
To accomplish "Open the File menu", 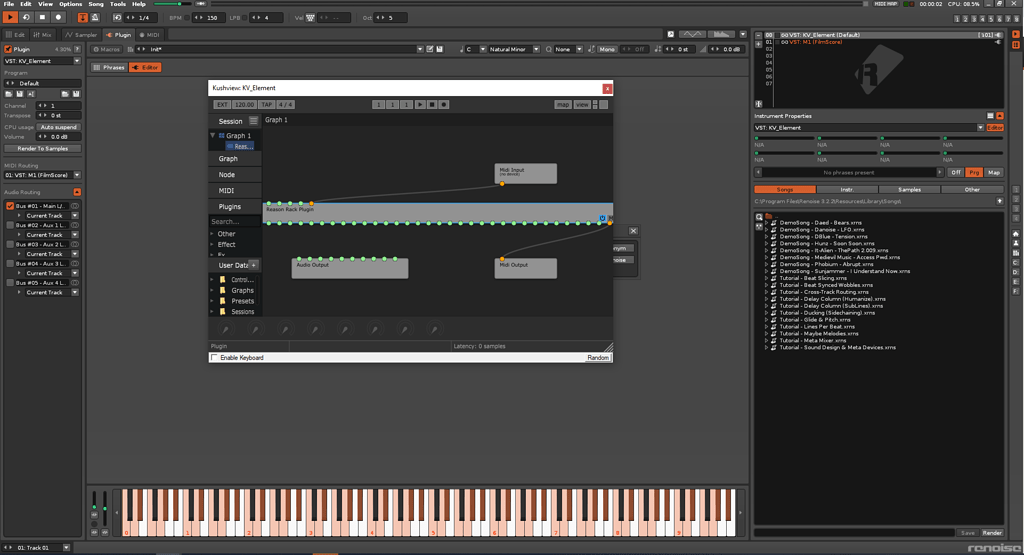I will [x=8, y=4].
